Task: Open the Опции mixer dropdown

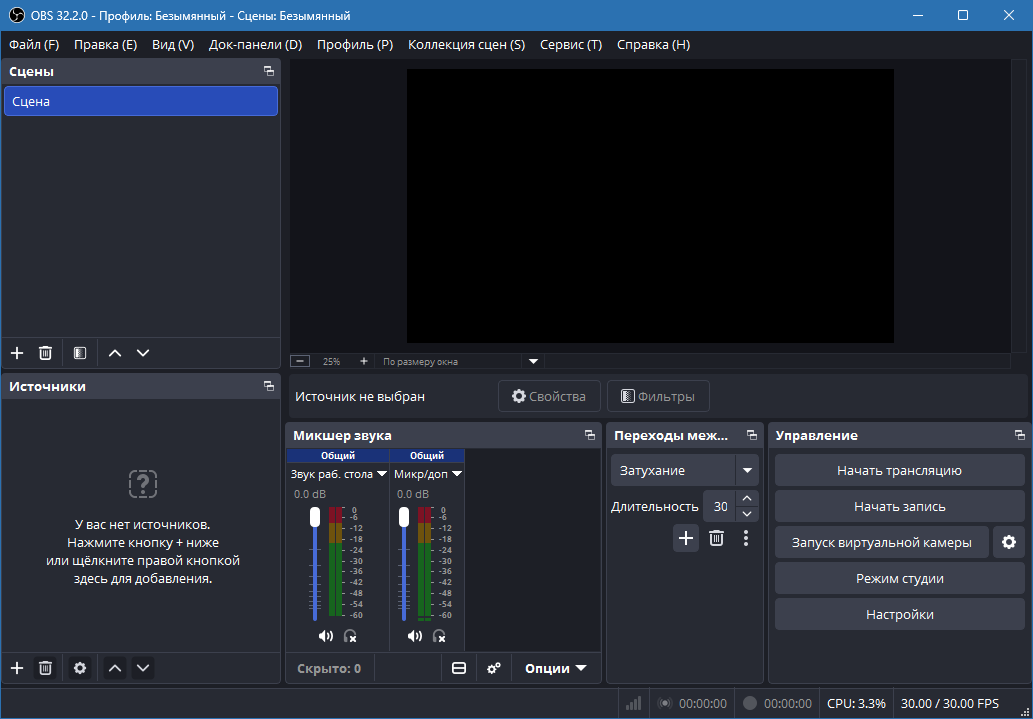Action: click(x=555, y=668)
